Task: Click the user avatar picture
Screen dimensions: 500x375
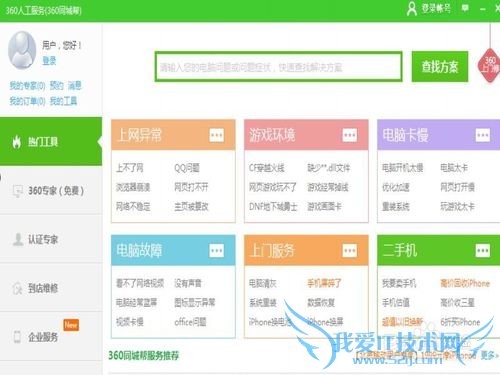Action: (x=22, y=50)
